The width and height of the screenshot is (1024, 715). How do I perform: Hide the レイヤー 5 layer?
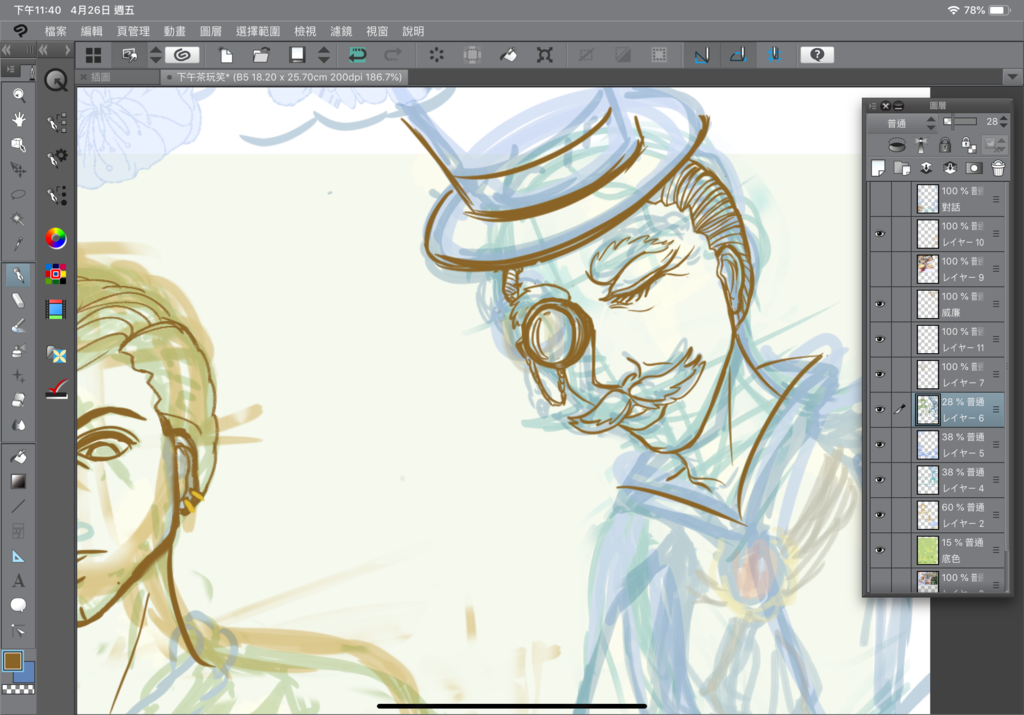[x=880, y=445]
